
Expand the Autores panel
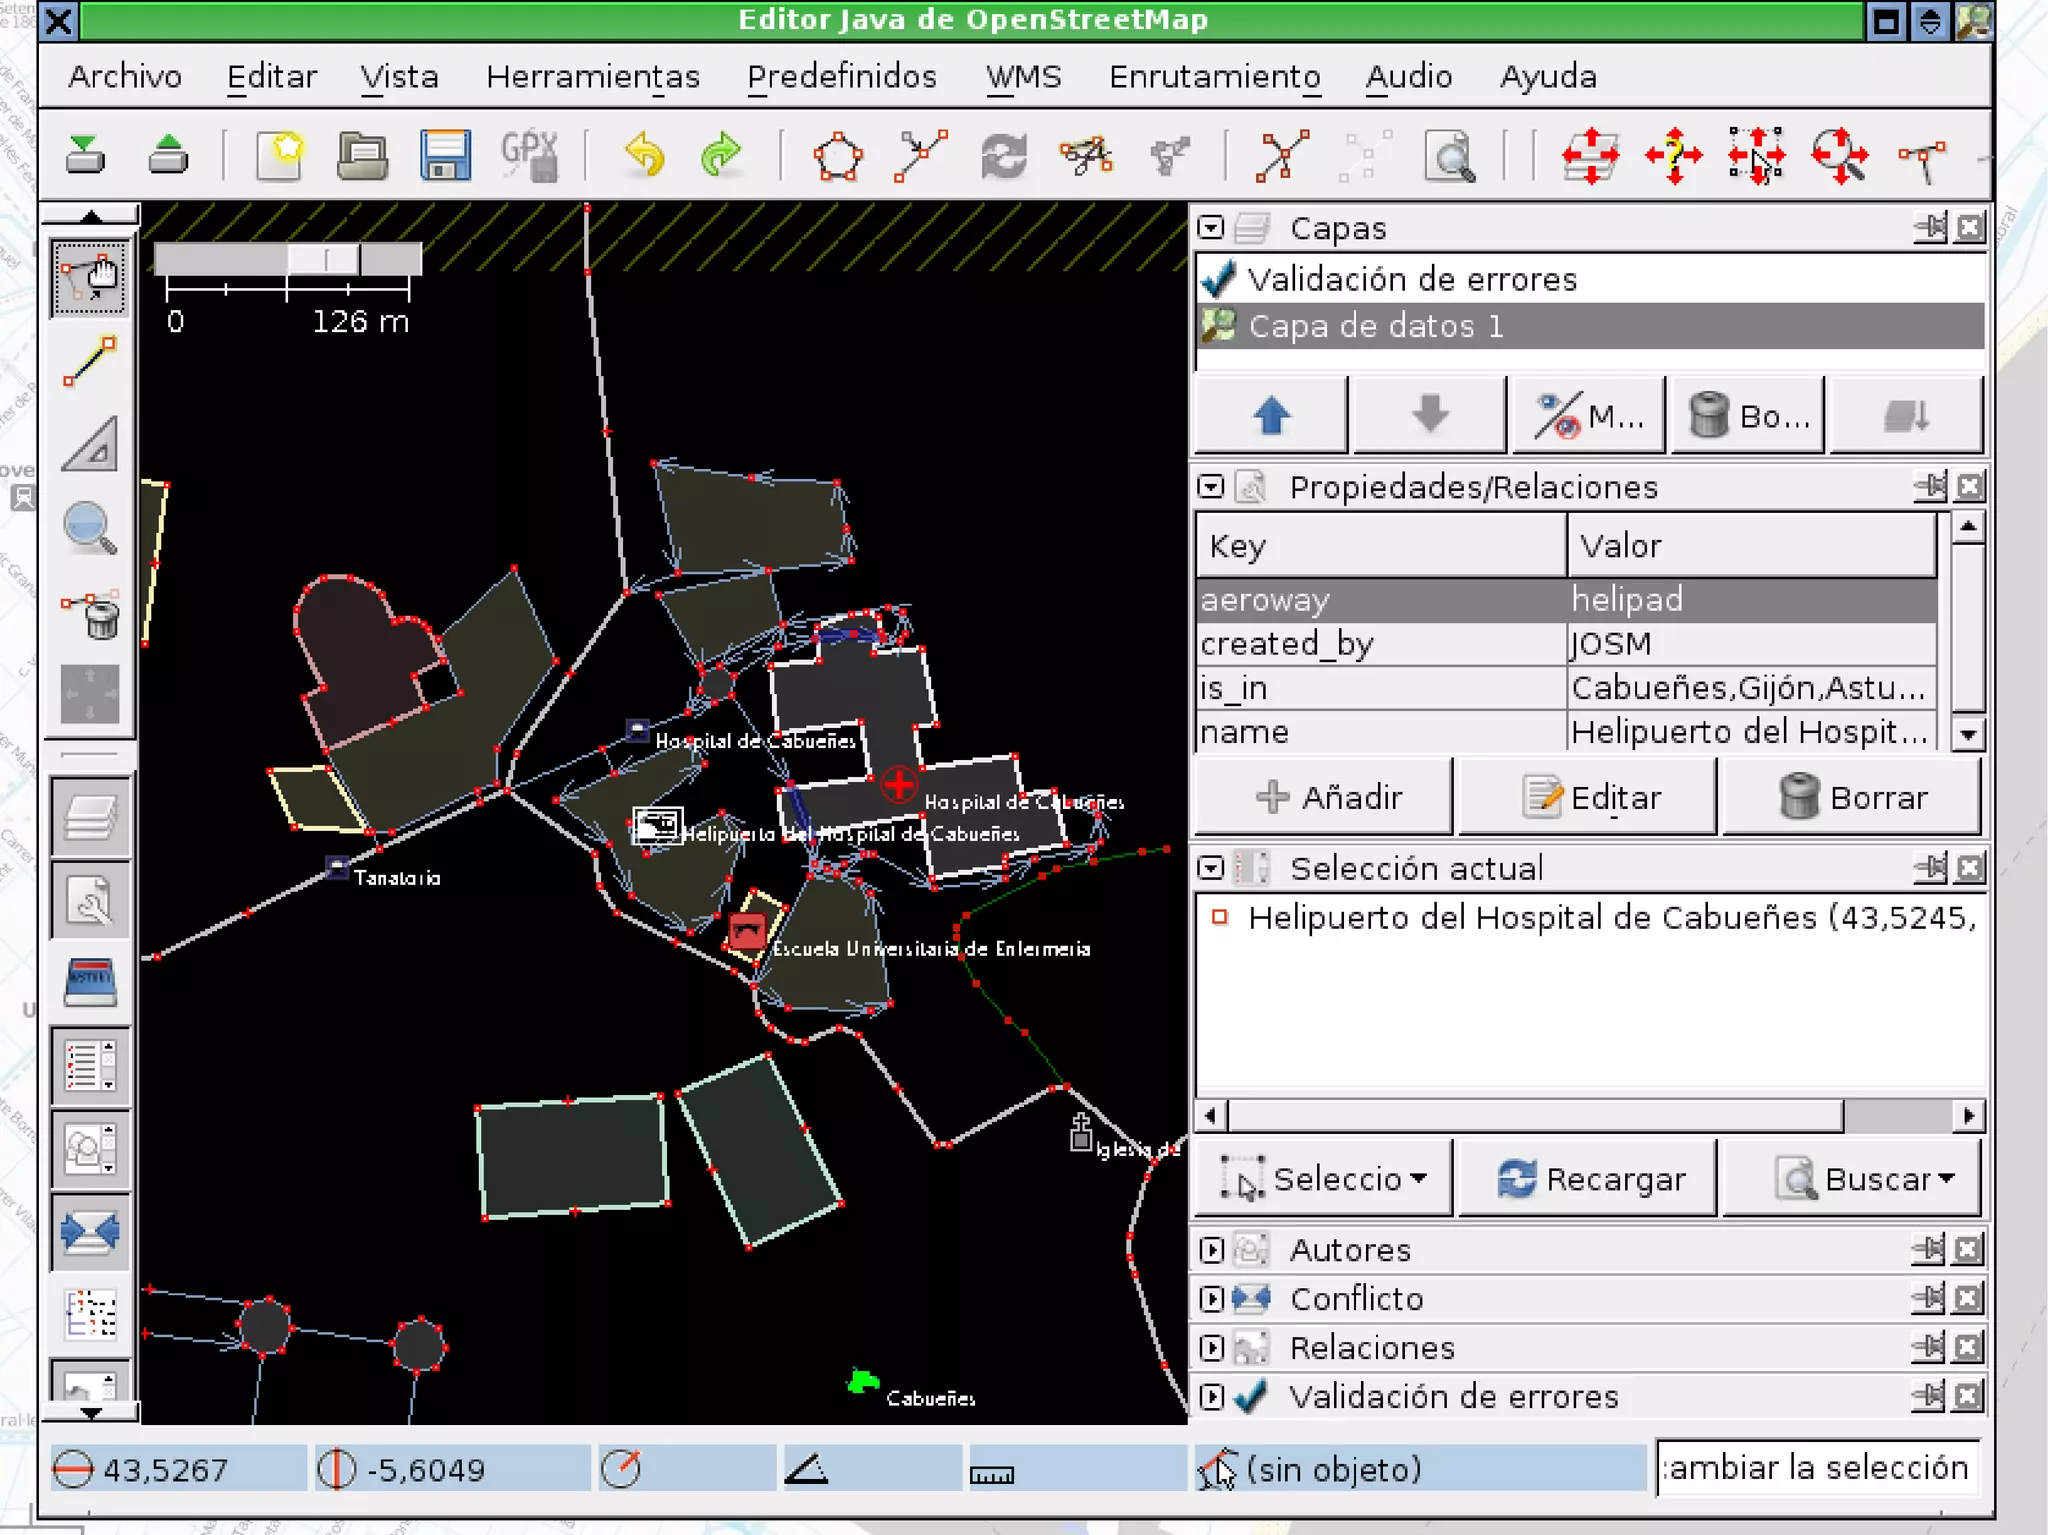click(1211, 1249)
